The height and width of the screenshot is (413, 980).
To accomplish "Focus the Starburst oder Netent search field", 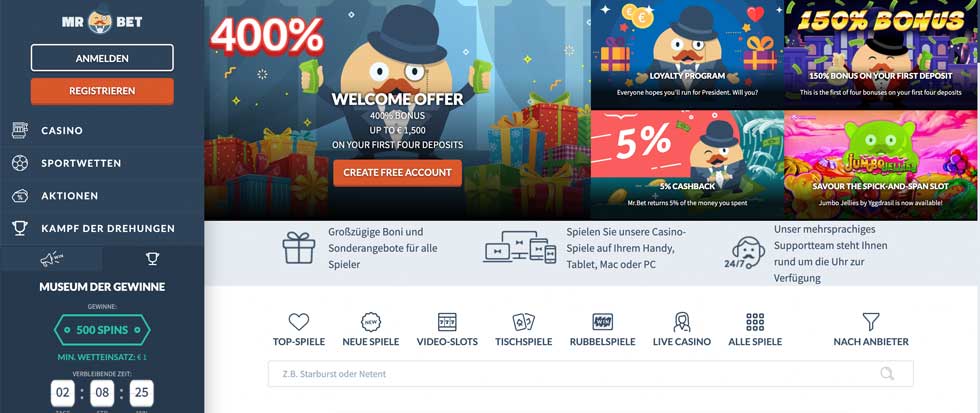I will coord(590,374).
